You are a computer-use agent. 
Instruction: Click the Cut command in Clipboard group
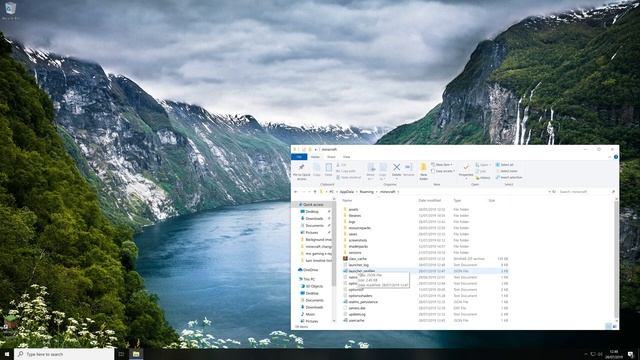(341, 165)
